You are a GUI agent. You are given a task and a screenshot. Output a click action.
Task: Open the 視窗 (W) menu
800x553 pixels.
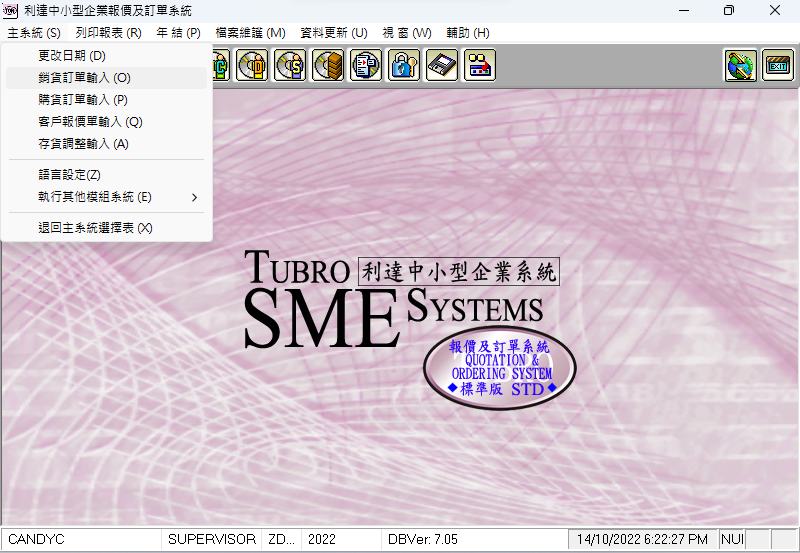407,33
